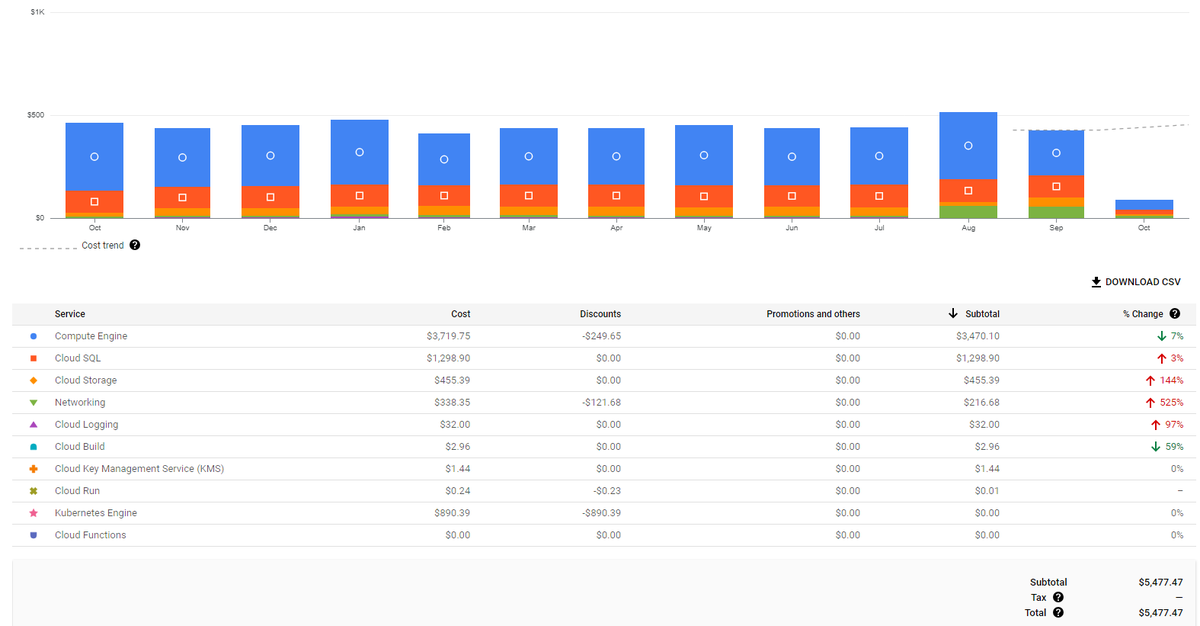Click the red up arrow beside 525%

click(1150, 402)
